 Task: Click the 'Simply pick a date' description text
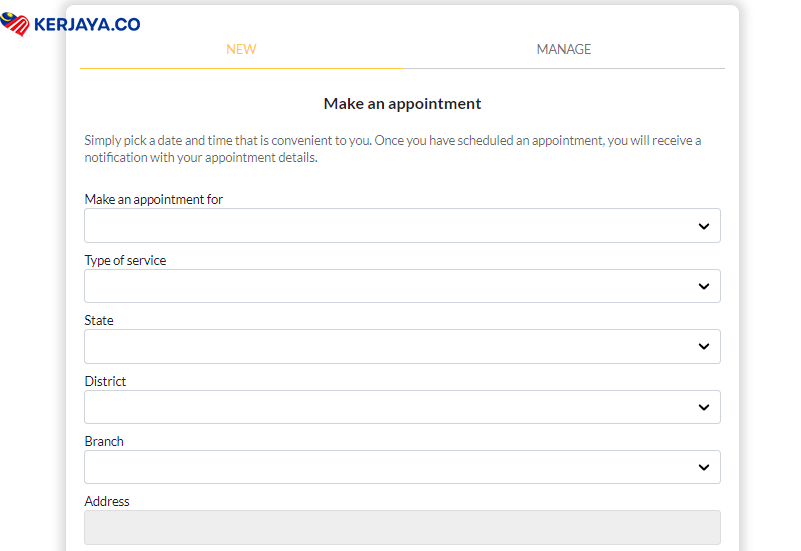[392, 149]
